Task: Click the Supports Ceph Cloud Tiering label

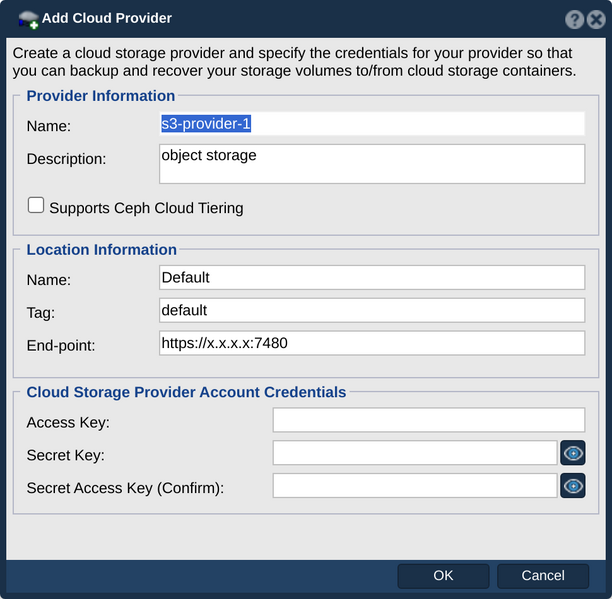Action: coord(146,208)
